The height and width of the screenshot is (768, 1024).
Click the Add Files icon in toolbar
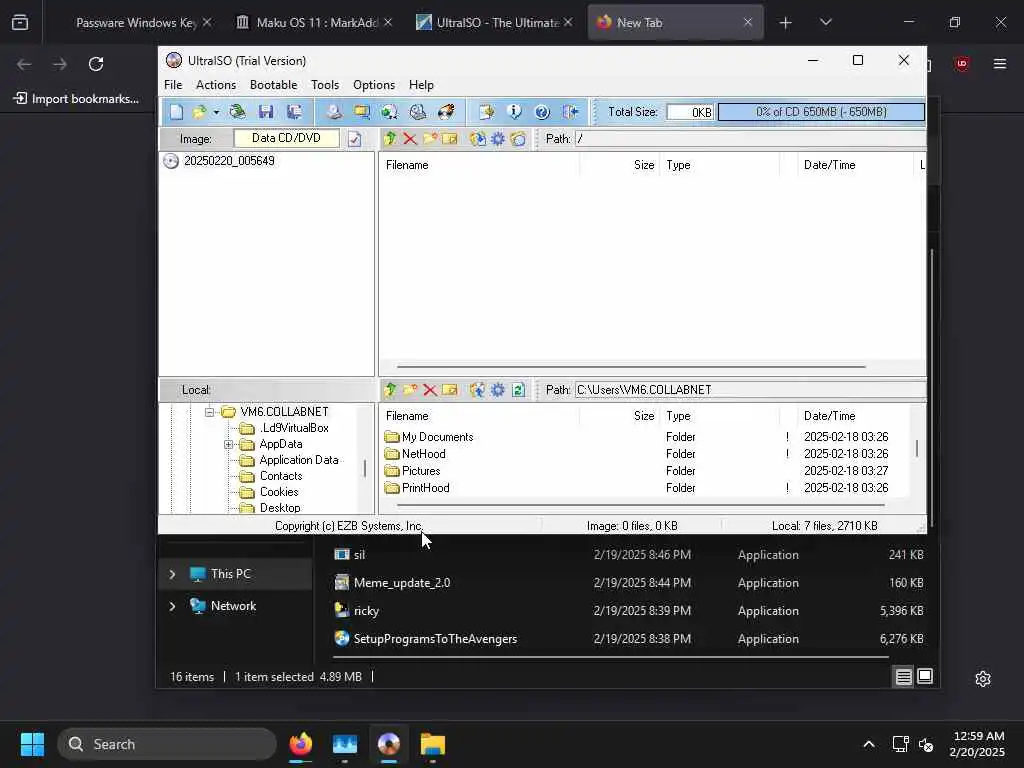click(487, 112)
